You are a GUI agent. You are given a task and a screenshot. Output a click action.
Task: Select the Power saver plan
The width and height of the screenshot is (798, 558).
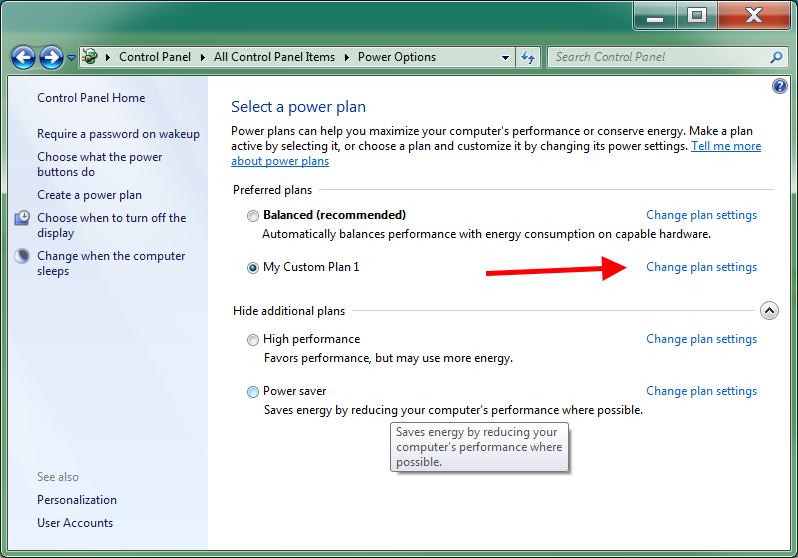[252, 392]
